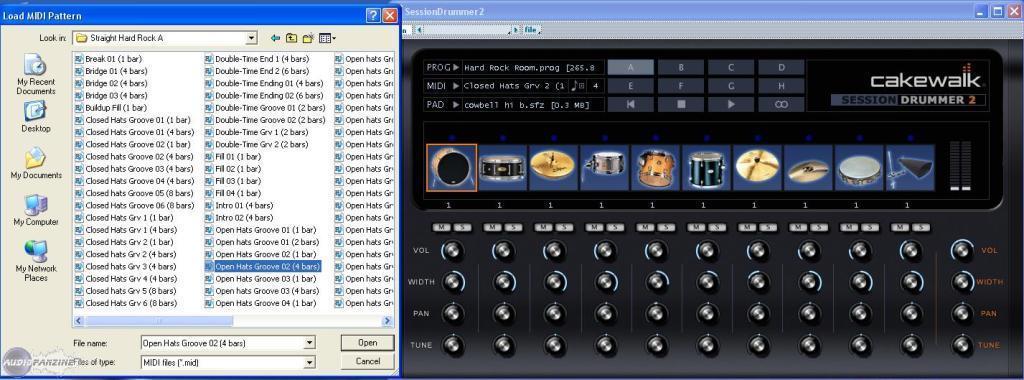This screenshot has height=380, width=1024.
Task: Go up one folder level
Action: point(291,39)
